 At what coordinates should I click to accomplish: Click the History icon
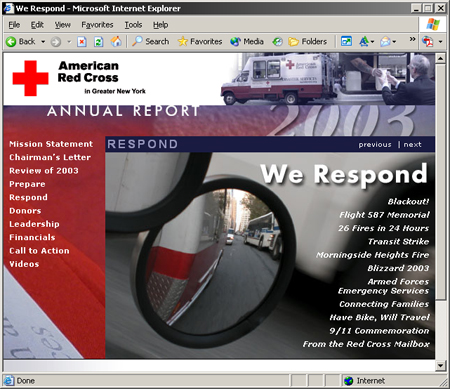click(x=277, y=42)
